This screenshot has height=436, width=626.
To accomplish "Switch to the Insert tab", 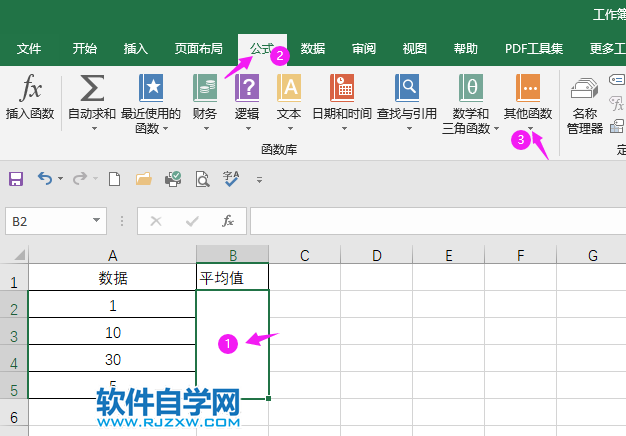I will [136, 49].
